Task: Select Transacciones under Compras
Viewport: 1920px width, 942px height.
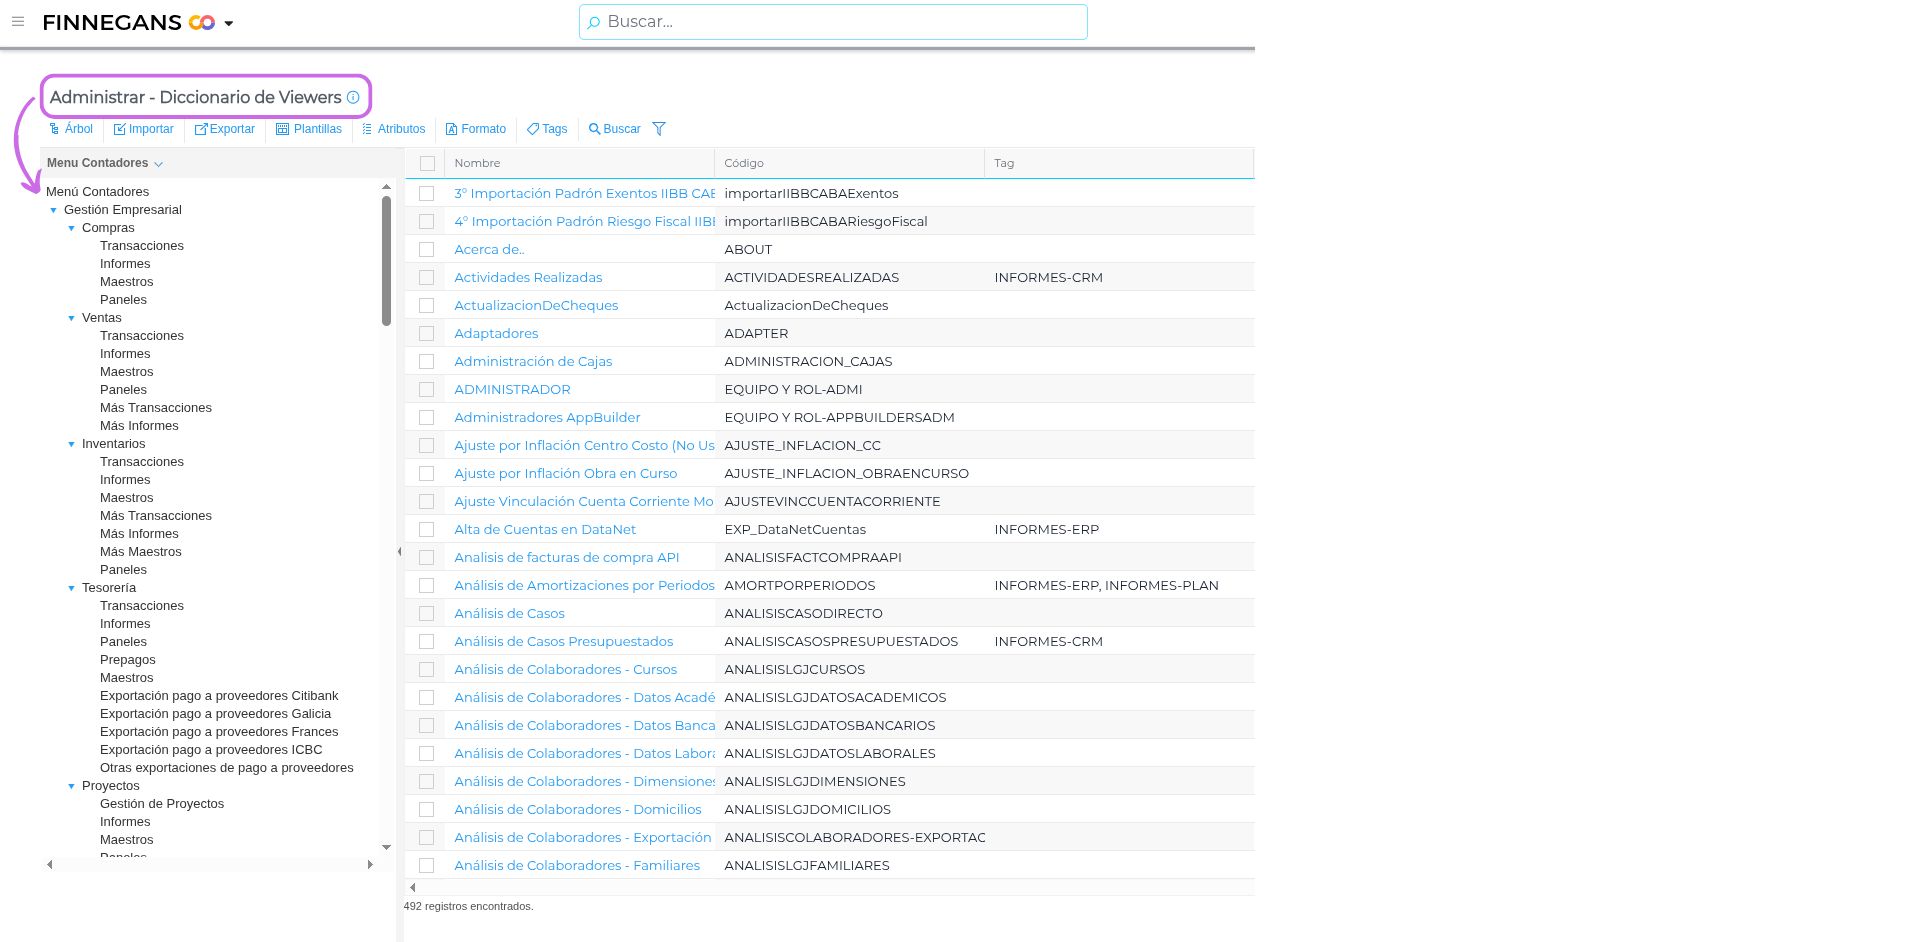Action: [142, 246]
